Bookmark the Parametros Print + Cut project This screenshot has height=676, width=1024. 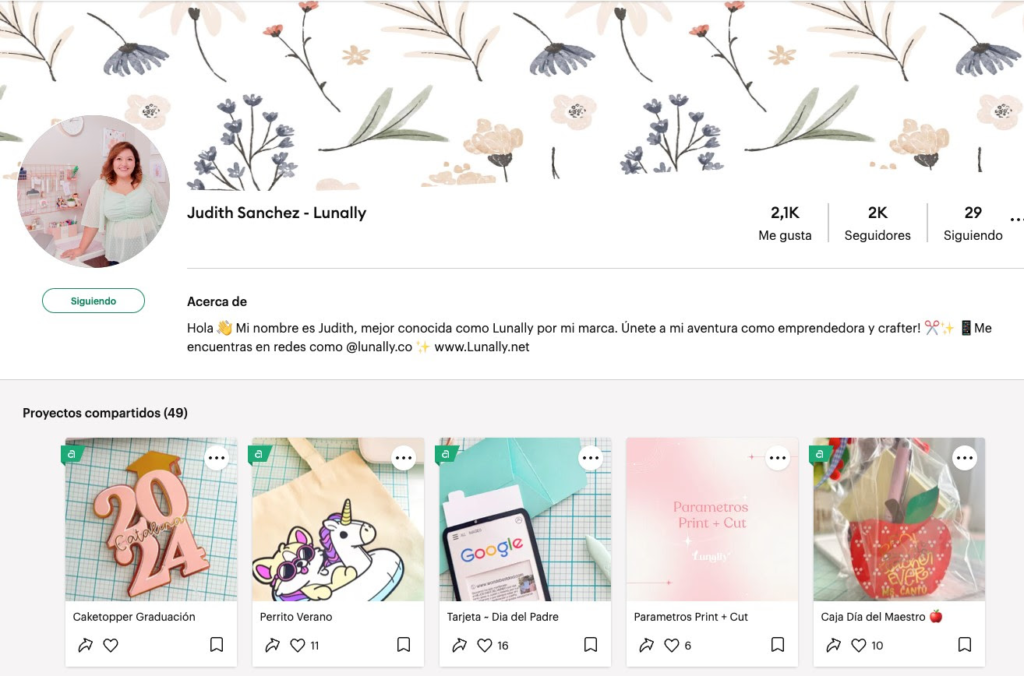(x=778, y=645)
